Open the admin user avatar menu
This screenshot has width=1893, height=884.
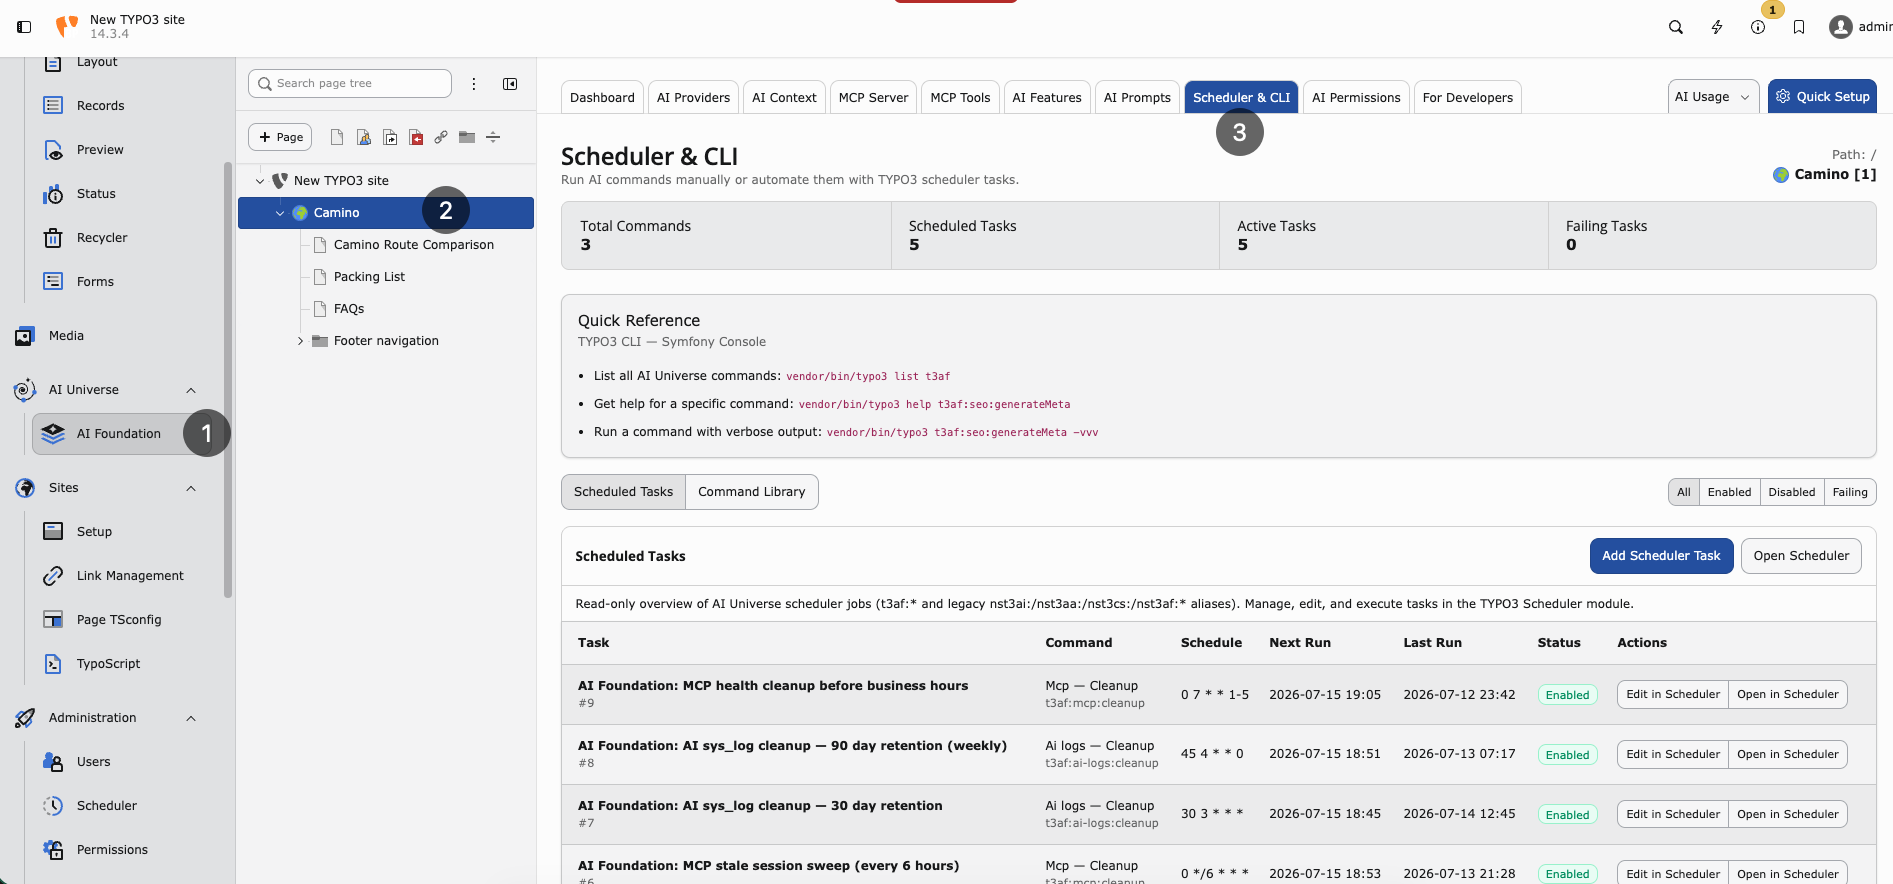1860,27
